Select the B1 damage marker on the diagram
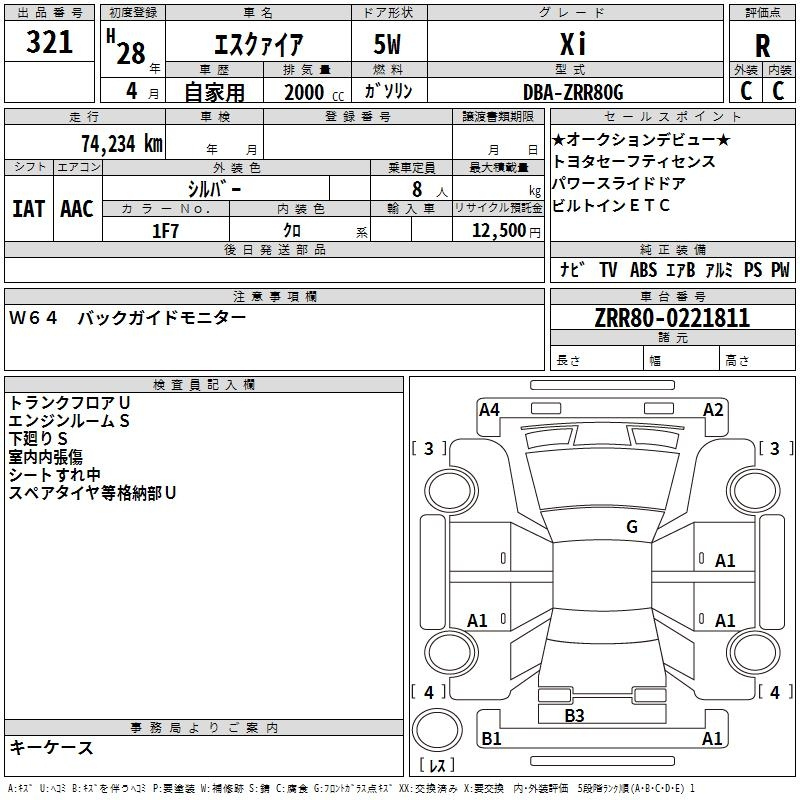The height and width of the screenshot is (800, 800). (x=491, y=739)
